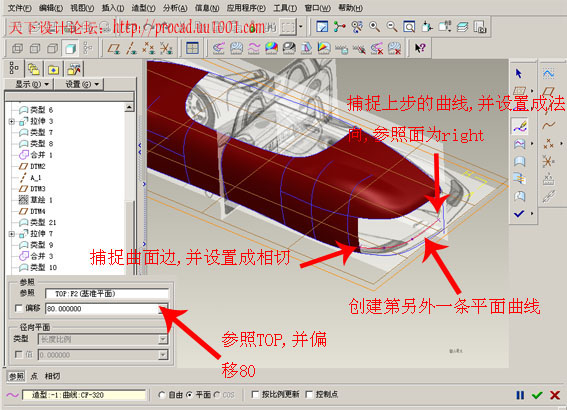Select the shaded display mode cube
Viewport: 567px width, 410px height.
pyautogui.click(x=70, y=48)
